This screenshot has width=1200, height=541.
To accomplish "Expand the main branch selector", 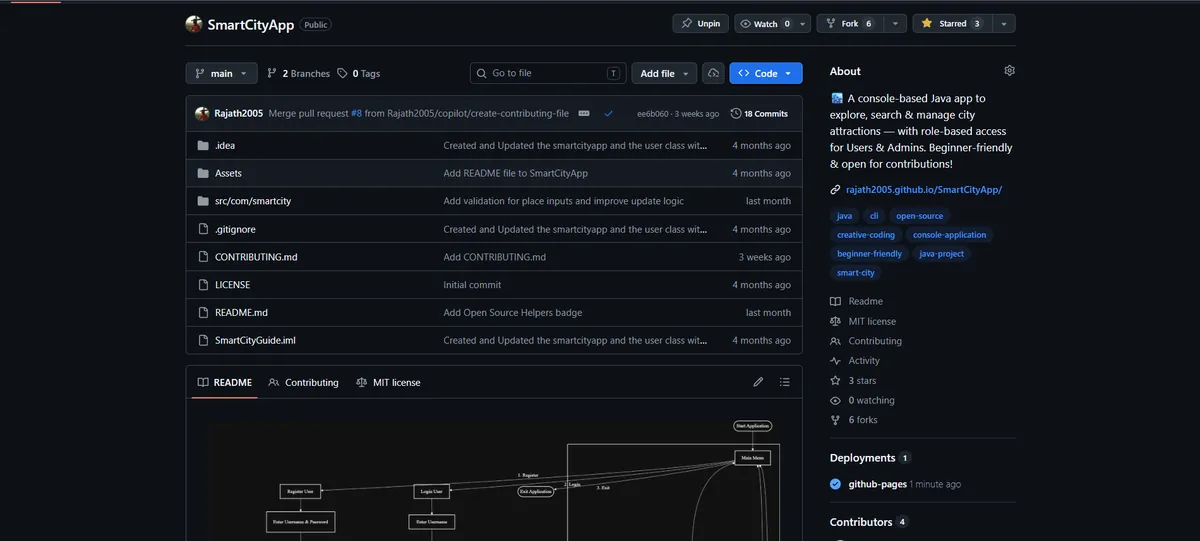I will click(x=221, y=73).
